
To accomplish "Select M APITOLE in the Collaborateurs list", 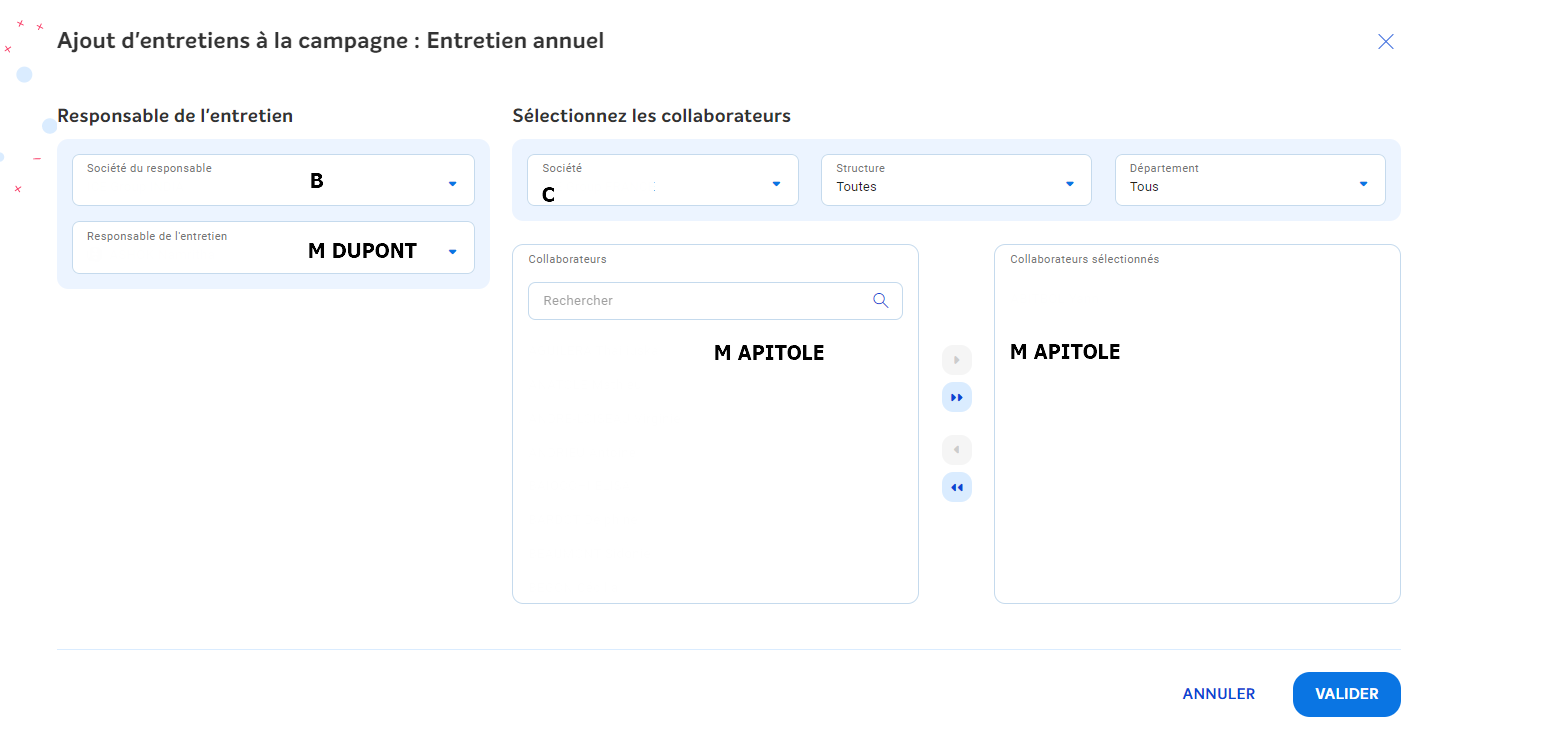I will click(768, 353).
